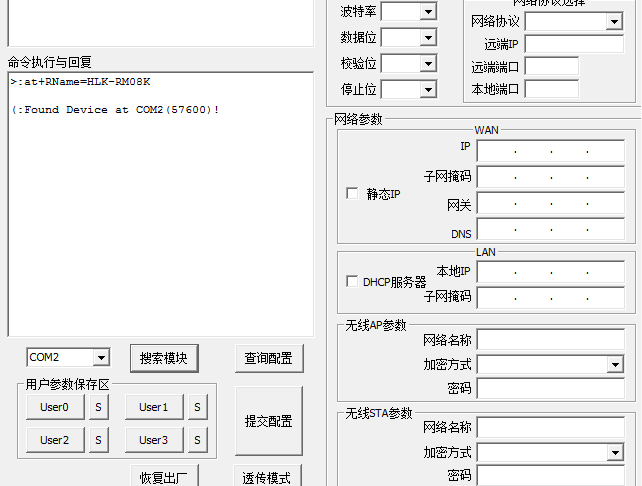Click the 搜索模块 button
The width and height of the screenshot is (642, 486).
pos(164,358)
